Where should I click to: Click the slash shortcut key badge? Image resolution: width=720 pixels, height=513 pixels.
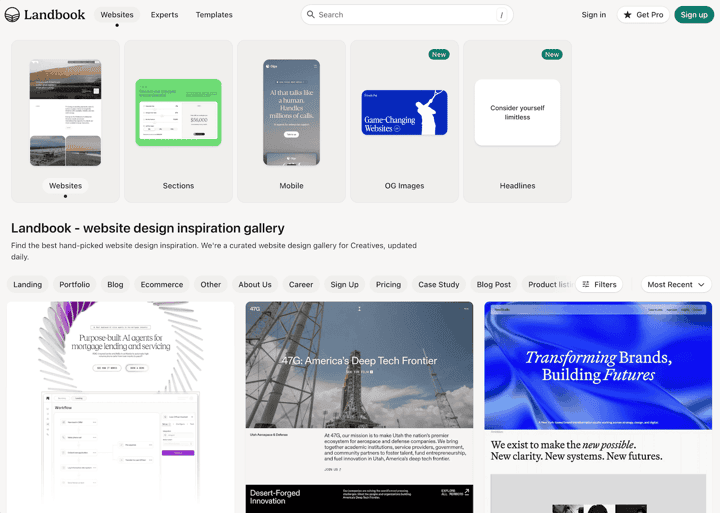(x=501, y=15)
